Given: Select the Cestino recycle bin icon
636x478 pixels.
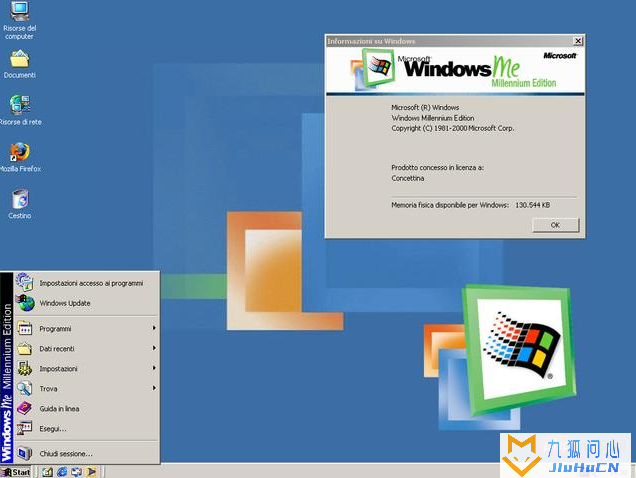Looking at the screenshot, I should (x=19, y=199).
